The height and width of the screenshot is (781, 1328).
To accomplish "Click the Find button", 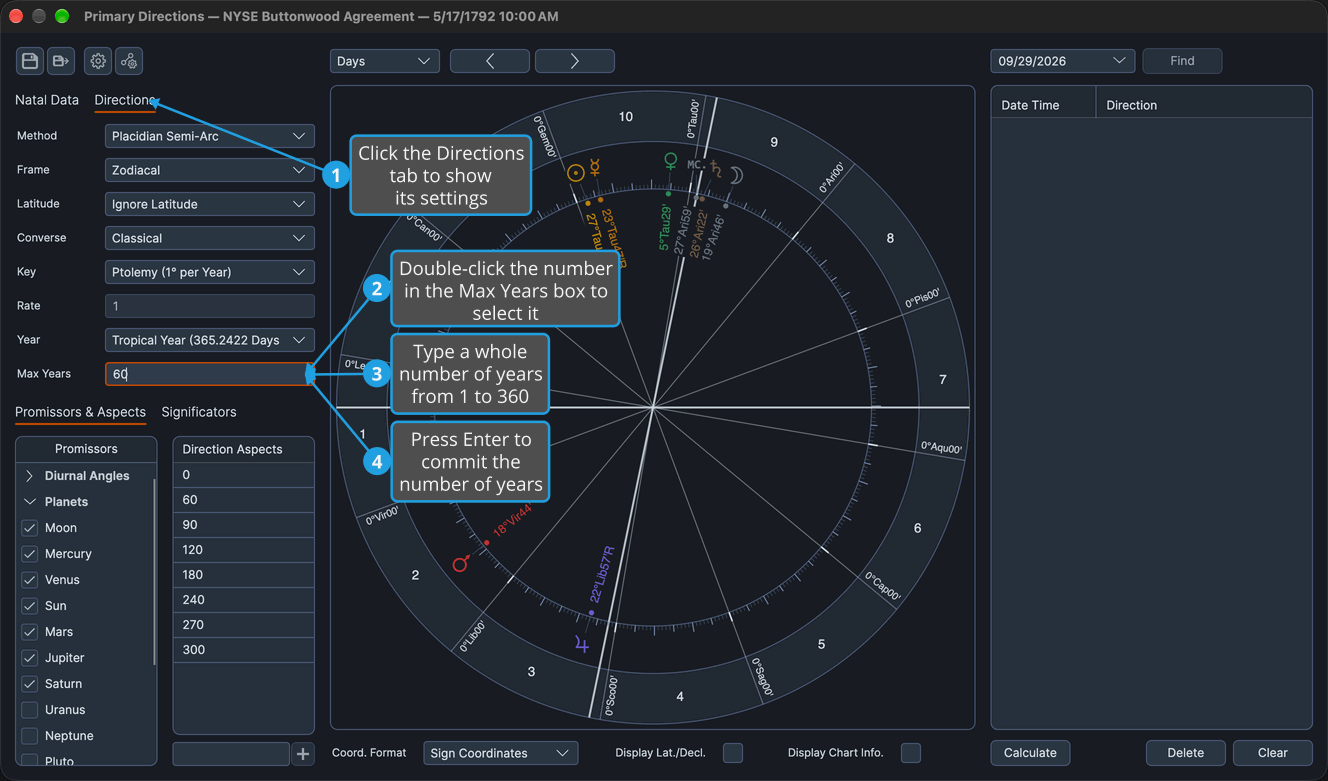I will click(1182, 61).
